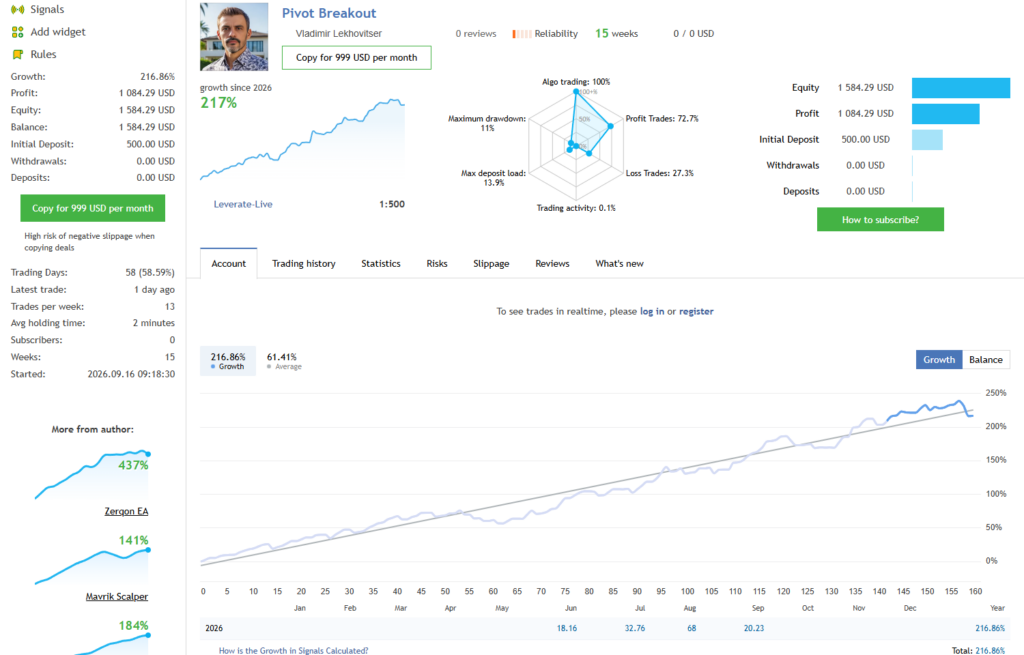This screenshot has width=1024, height=655.
Task: Click the Rules flag icon
Action: click(x=18, y=54)
